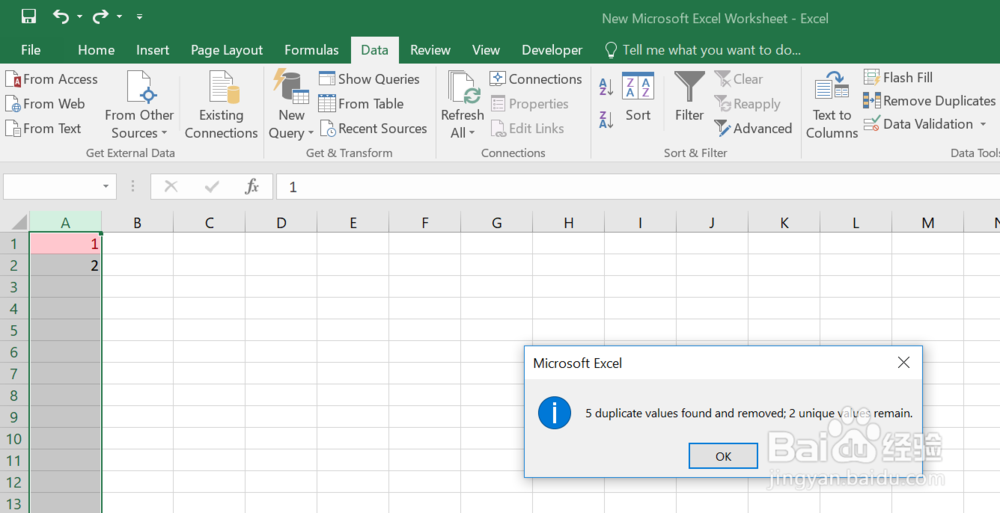1000x513 pixels.
Task: Toggle the Filter funnel button
Action: pyautogui.click(x=689, y=97)
